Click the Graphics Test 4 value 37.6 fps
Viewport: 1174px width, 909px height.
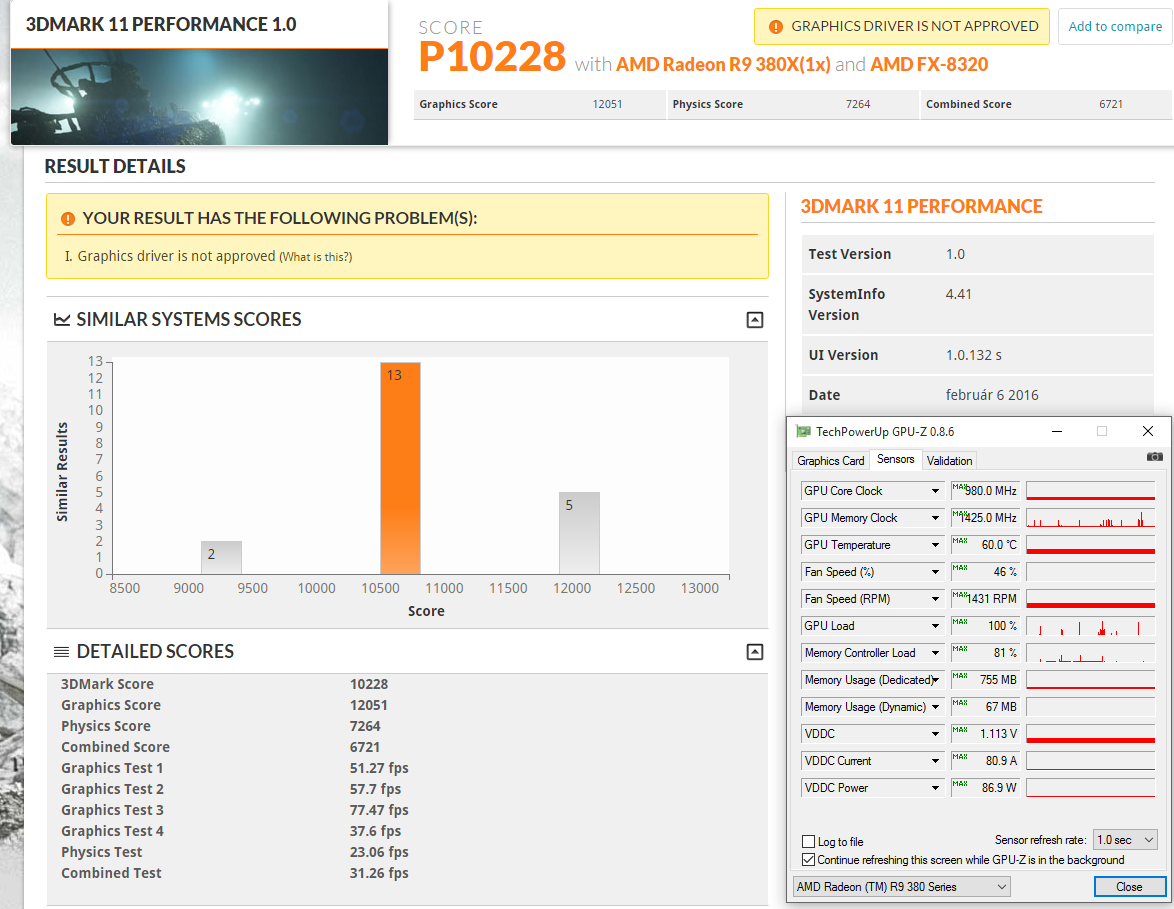tap(375, 831)
